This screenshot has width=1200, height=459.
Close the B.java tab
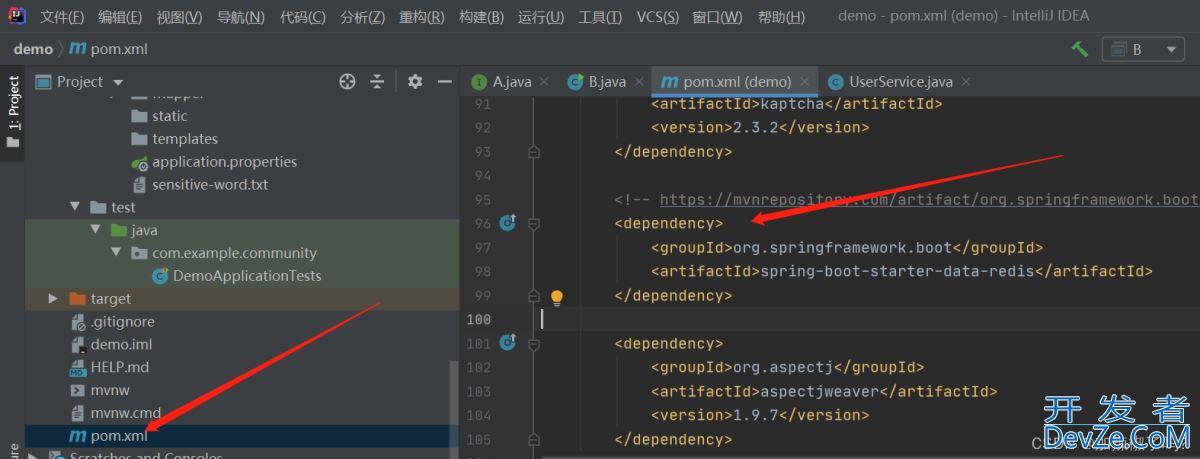pos(637,82)
